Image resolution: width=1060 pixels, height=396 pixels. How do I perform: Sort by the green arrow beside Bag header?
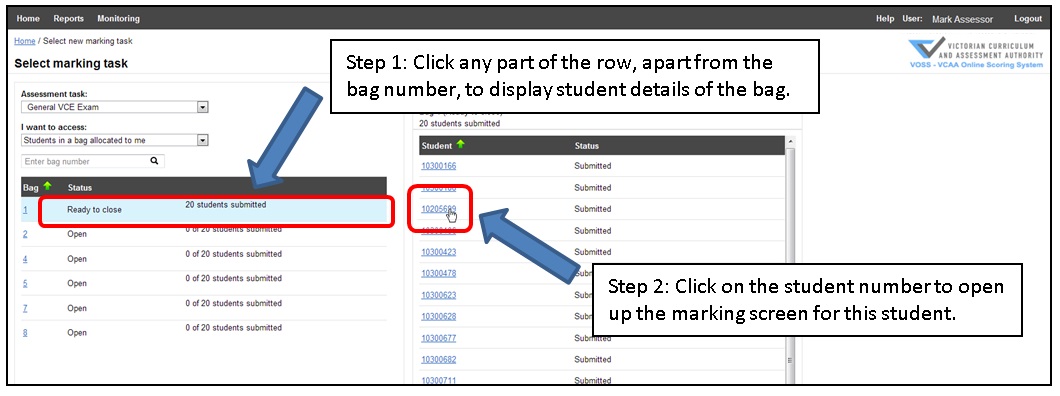(x=47, y=187)
